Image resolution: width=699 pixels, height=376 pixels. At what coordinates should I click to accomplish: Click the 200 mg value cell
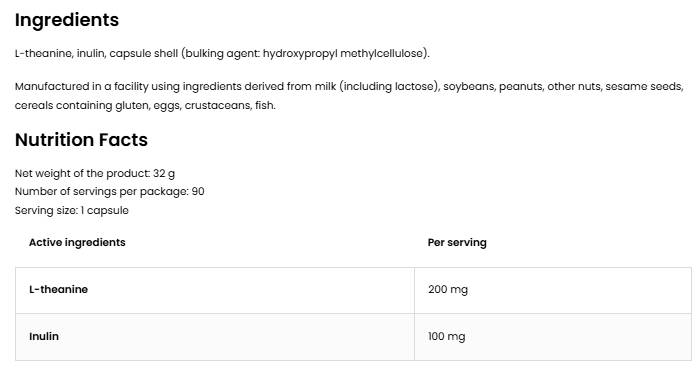pos(553,290)
